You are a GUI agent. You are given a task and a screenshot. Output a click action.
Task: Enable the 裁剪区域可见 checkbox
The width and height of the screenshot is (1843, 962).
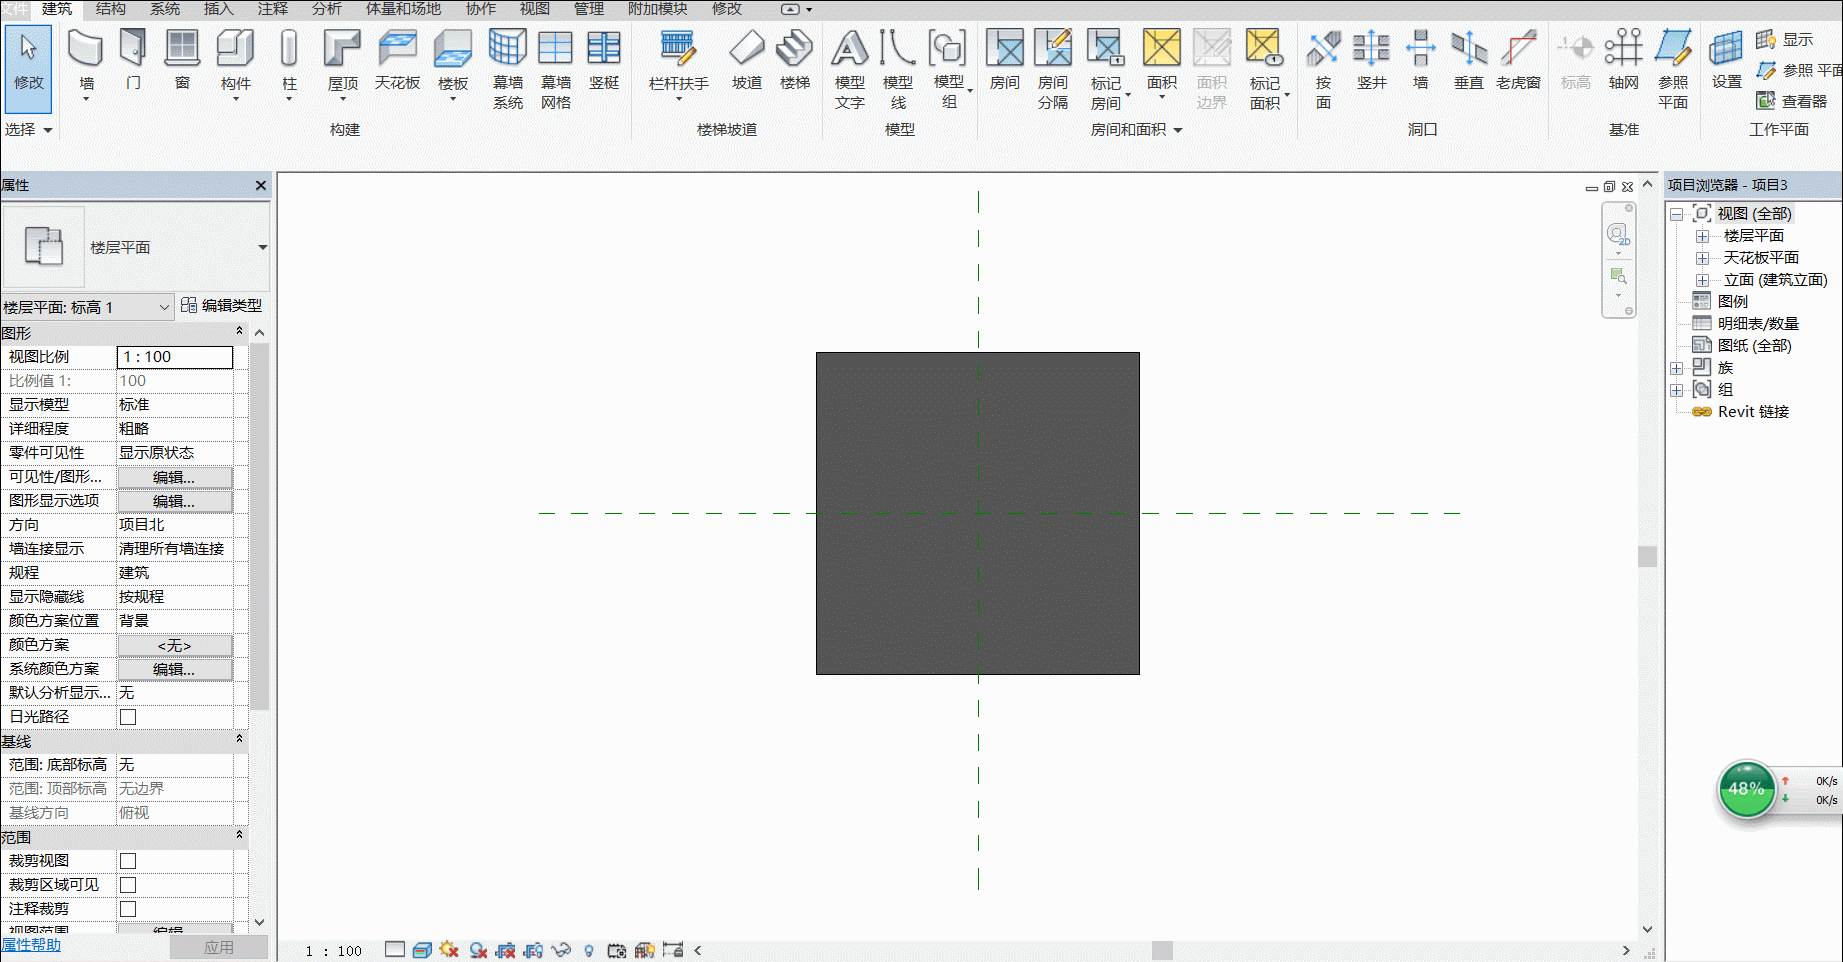(128, 885)
